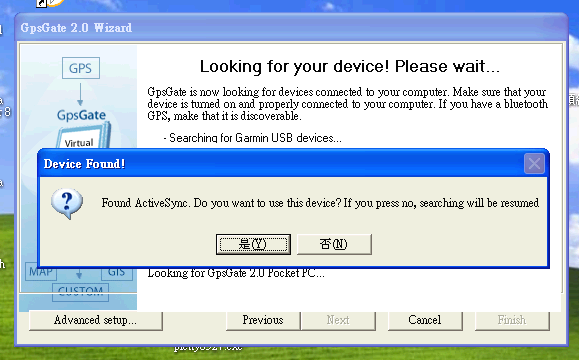The width and height of the screenshot is (579, 360).
Task: Open Advanced setup options
Action: pyautogui.click(x=95, y=320)
